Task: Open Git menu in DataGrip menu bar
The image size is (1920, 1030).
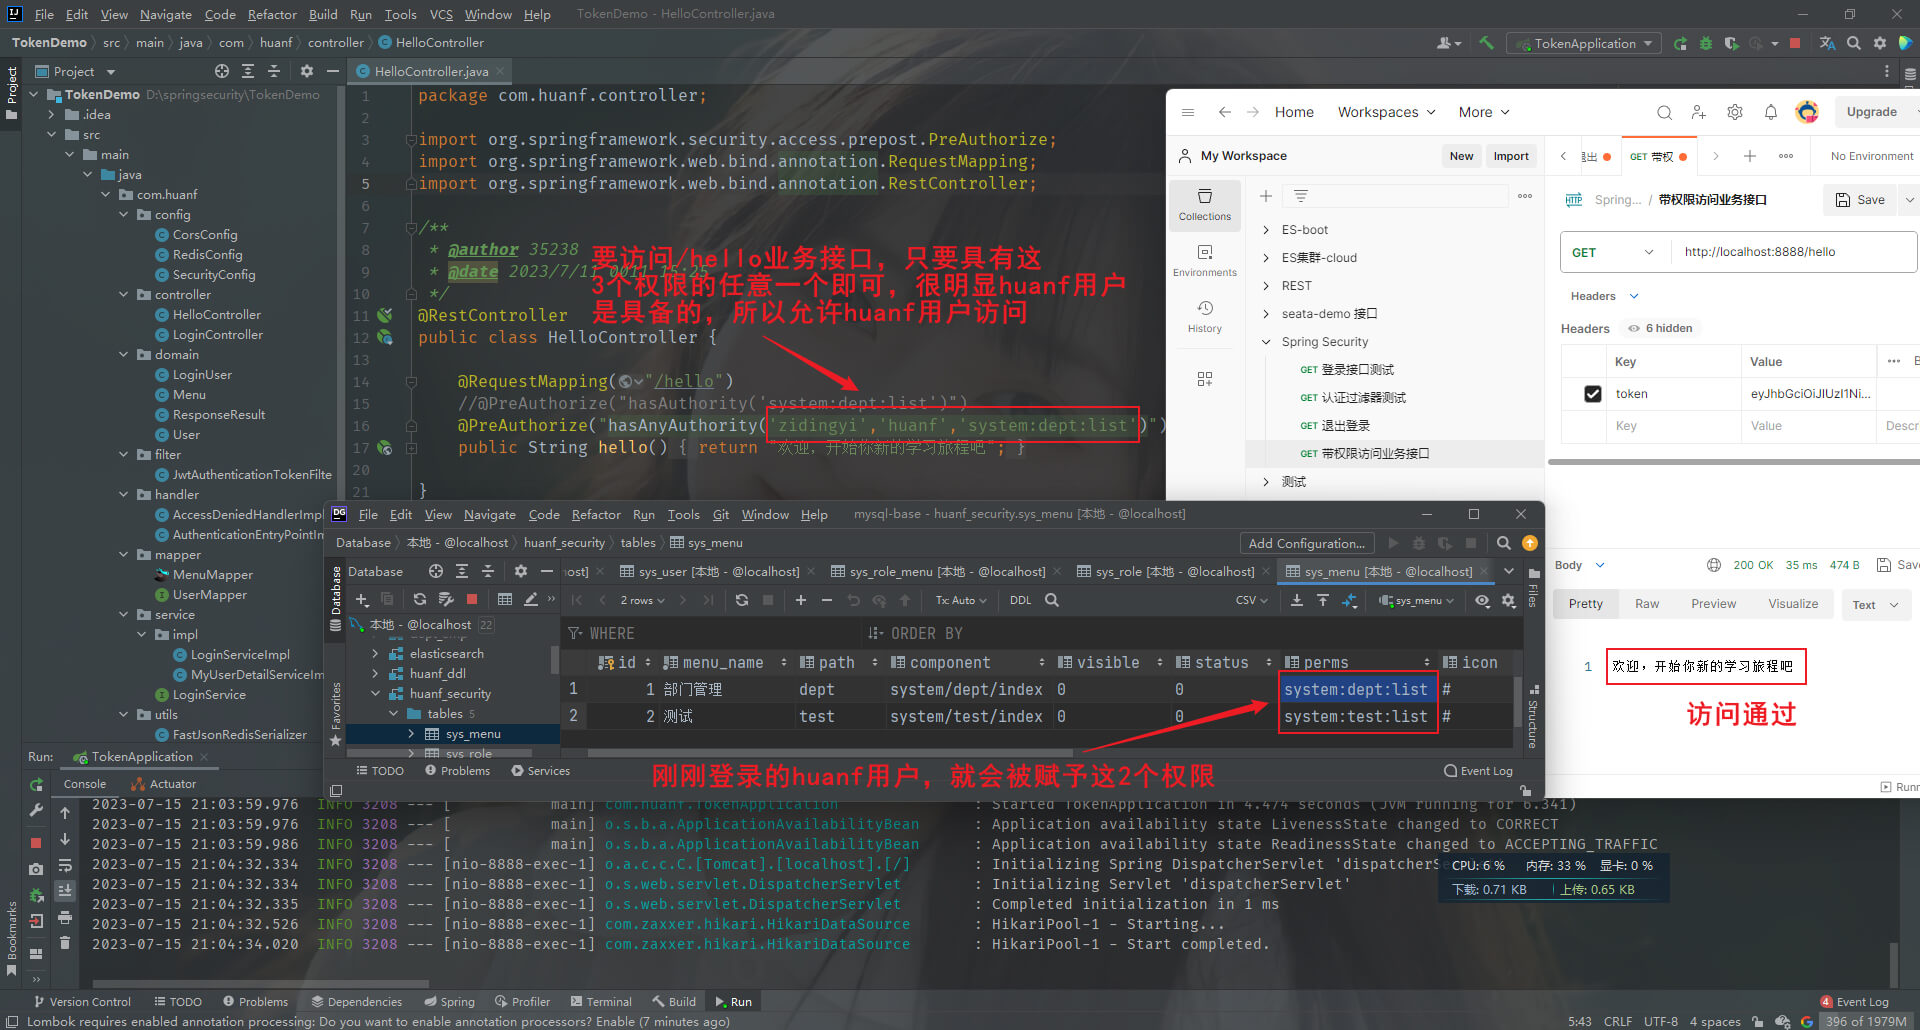Action: [x=721, y=515]
